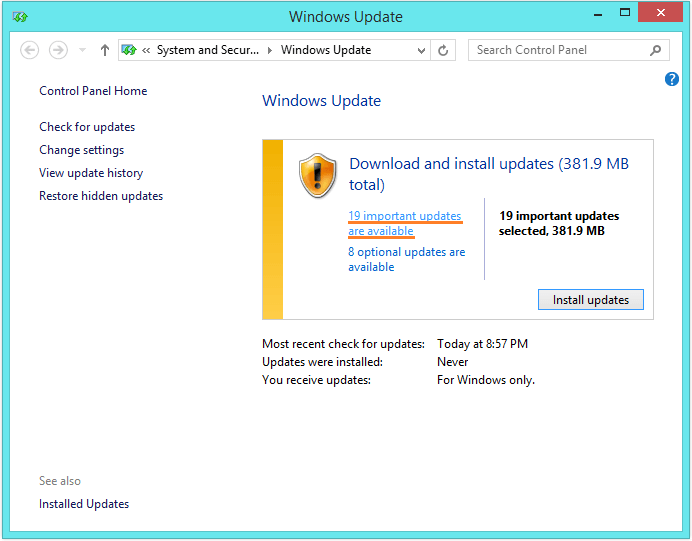The image size is (692, 541).
Task: Click the Install updates button
Action: click(x=590, y=300)
